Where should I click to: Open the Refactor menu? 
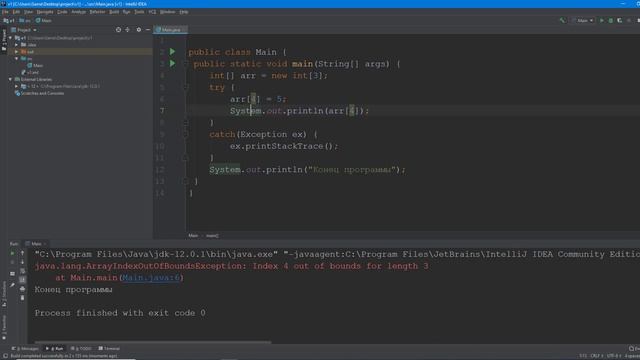(97, 12)
